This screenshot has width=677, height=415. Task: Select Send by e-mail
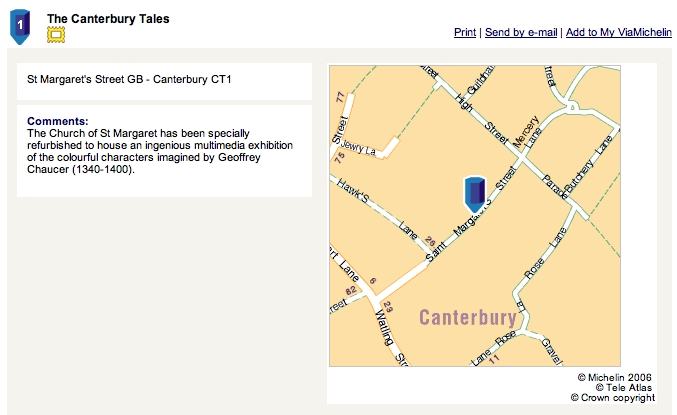(x=521, y=32)
